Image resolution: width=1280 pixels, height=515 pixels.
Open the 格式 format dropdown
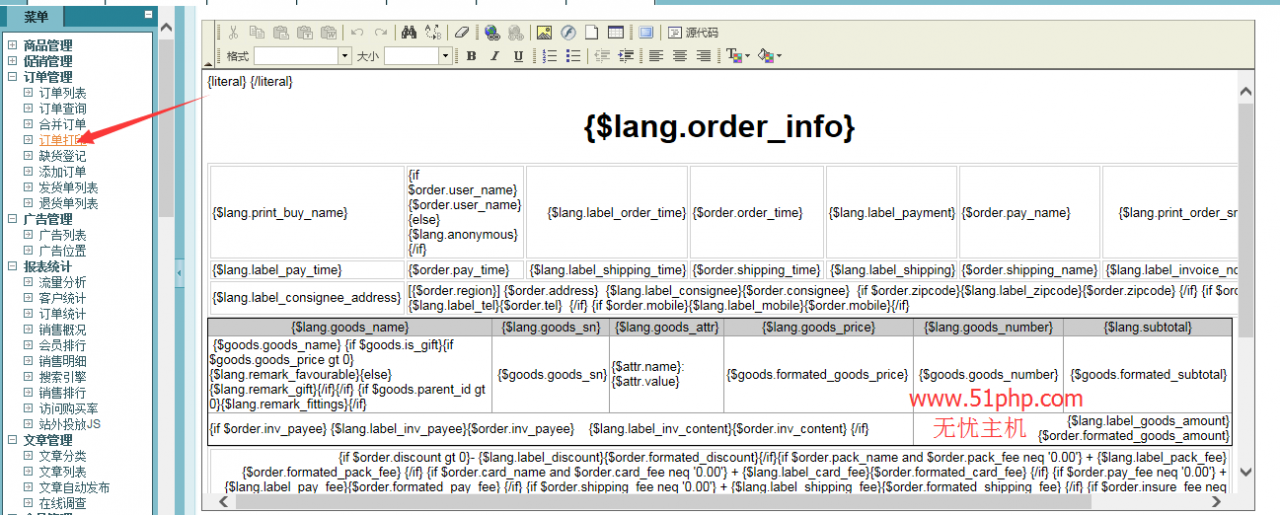tap(345, 56)
